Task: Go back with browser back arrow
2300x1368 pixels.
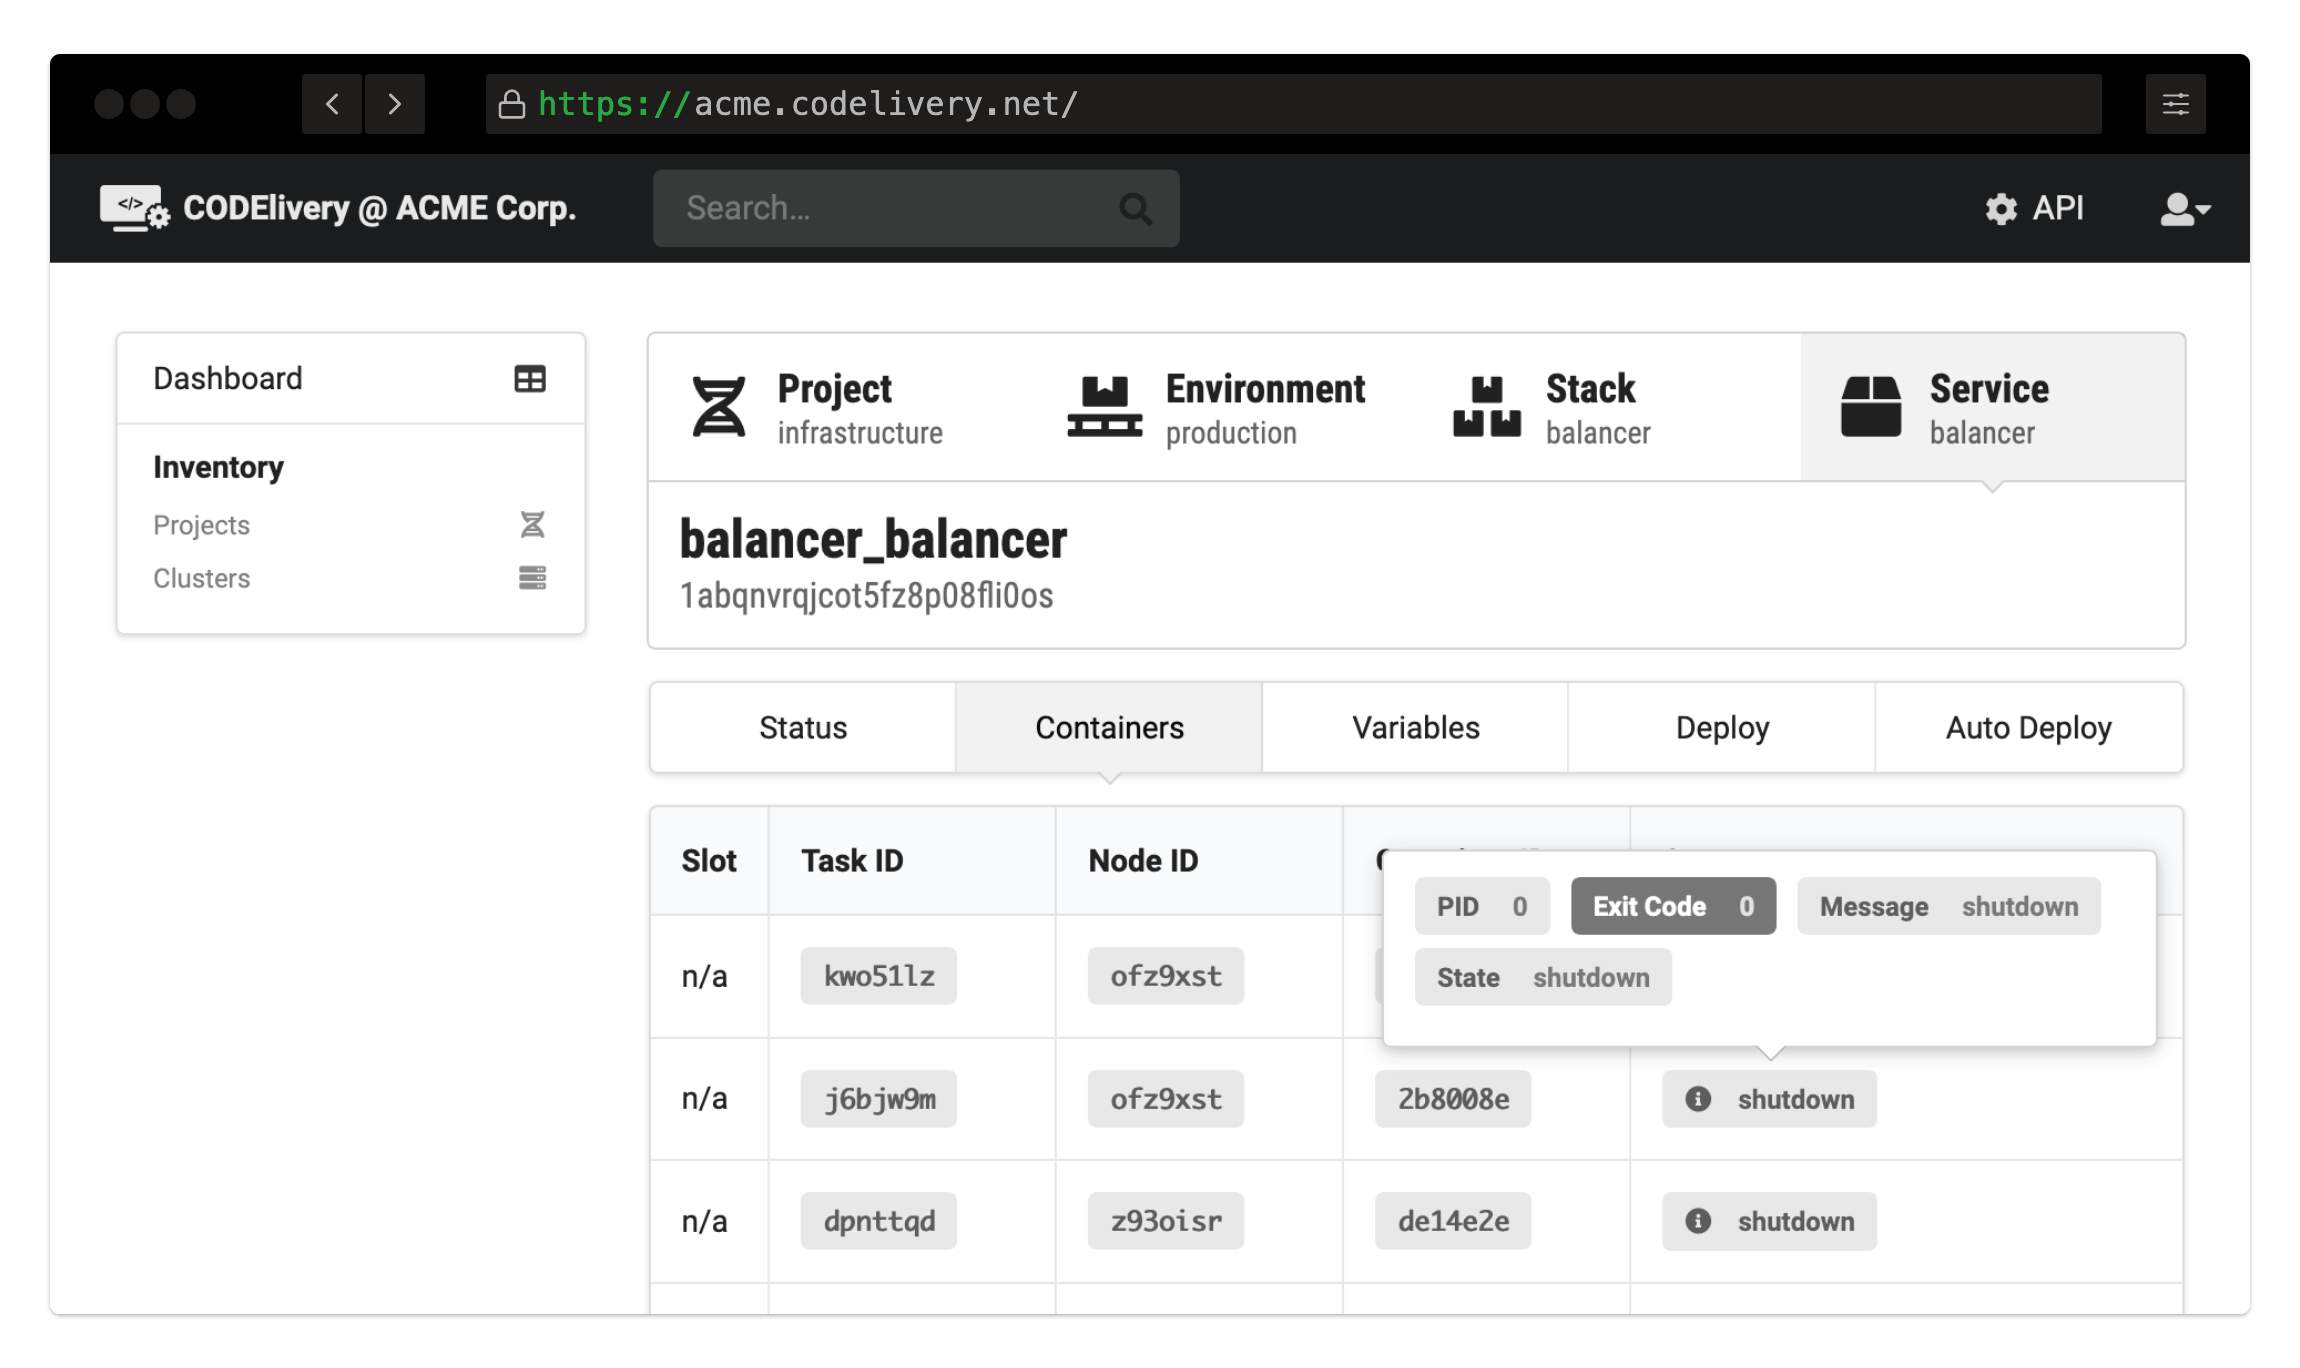Action: pyautogui.click(x=332, y=104)
